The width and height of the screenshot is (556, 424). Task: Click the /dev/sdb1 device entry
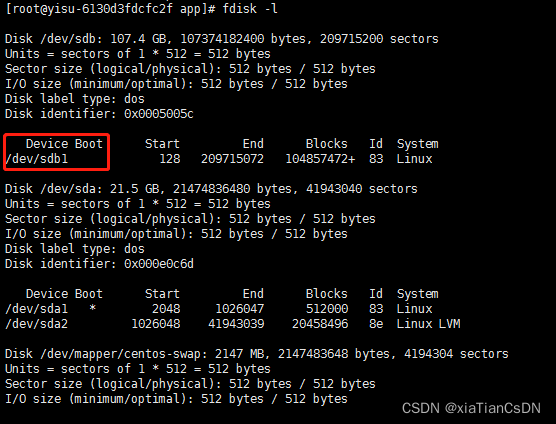(37, 159)
